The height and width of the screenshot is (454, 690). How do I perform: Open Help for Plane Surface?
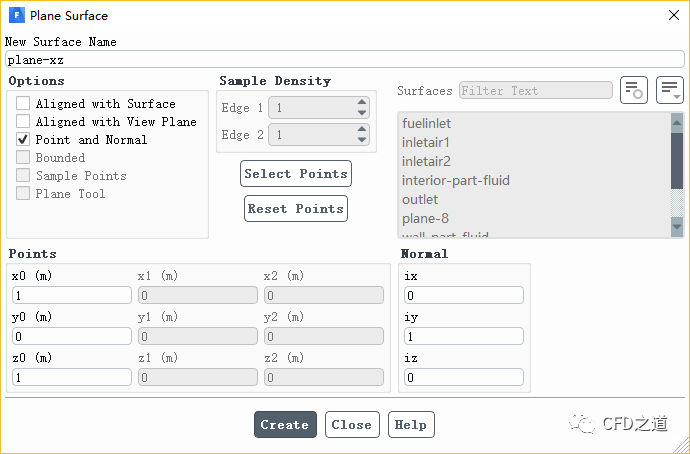410,425
